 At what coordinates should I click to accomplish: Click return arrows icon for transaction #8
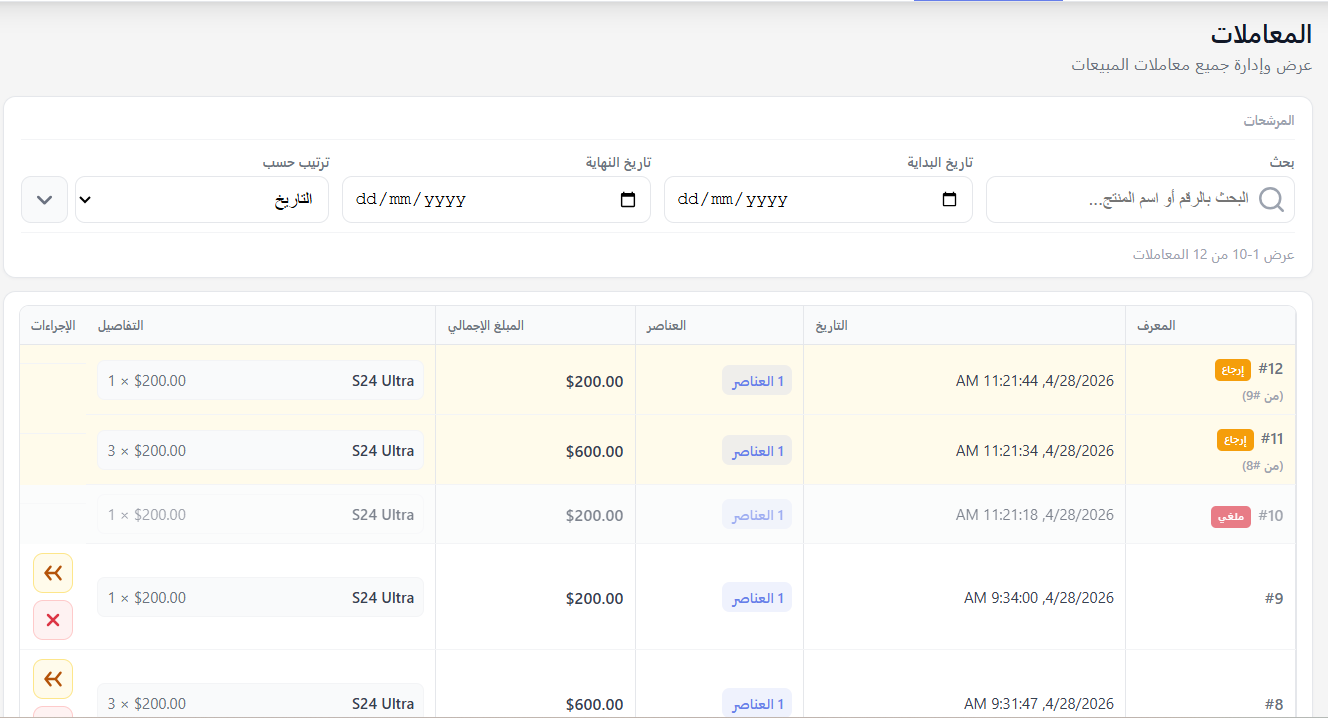pos(53,679)
